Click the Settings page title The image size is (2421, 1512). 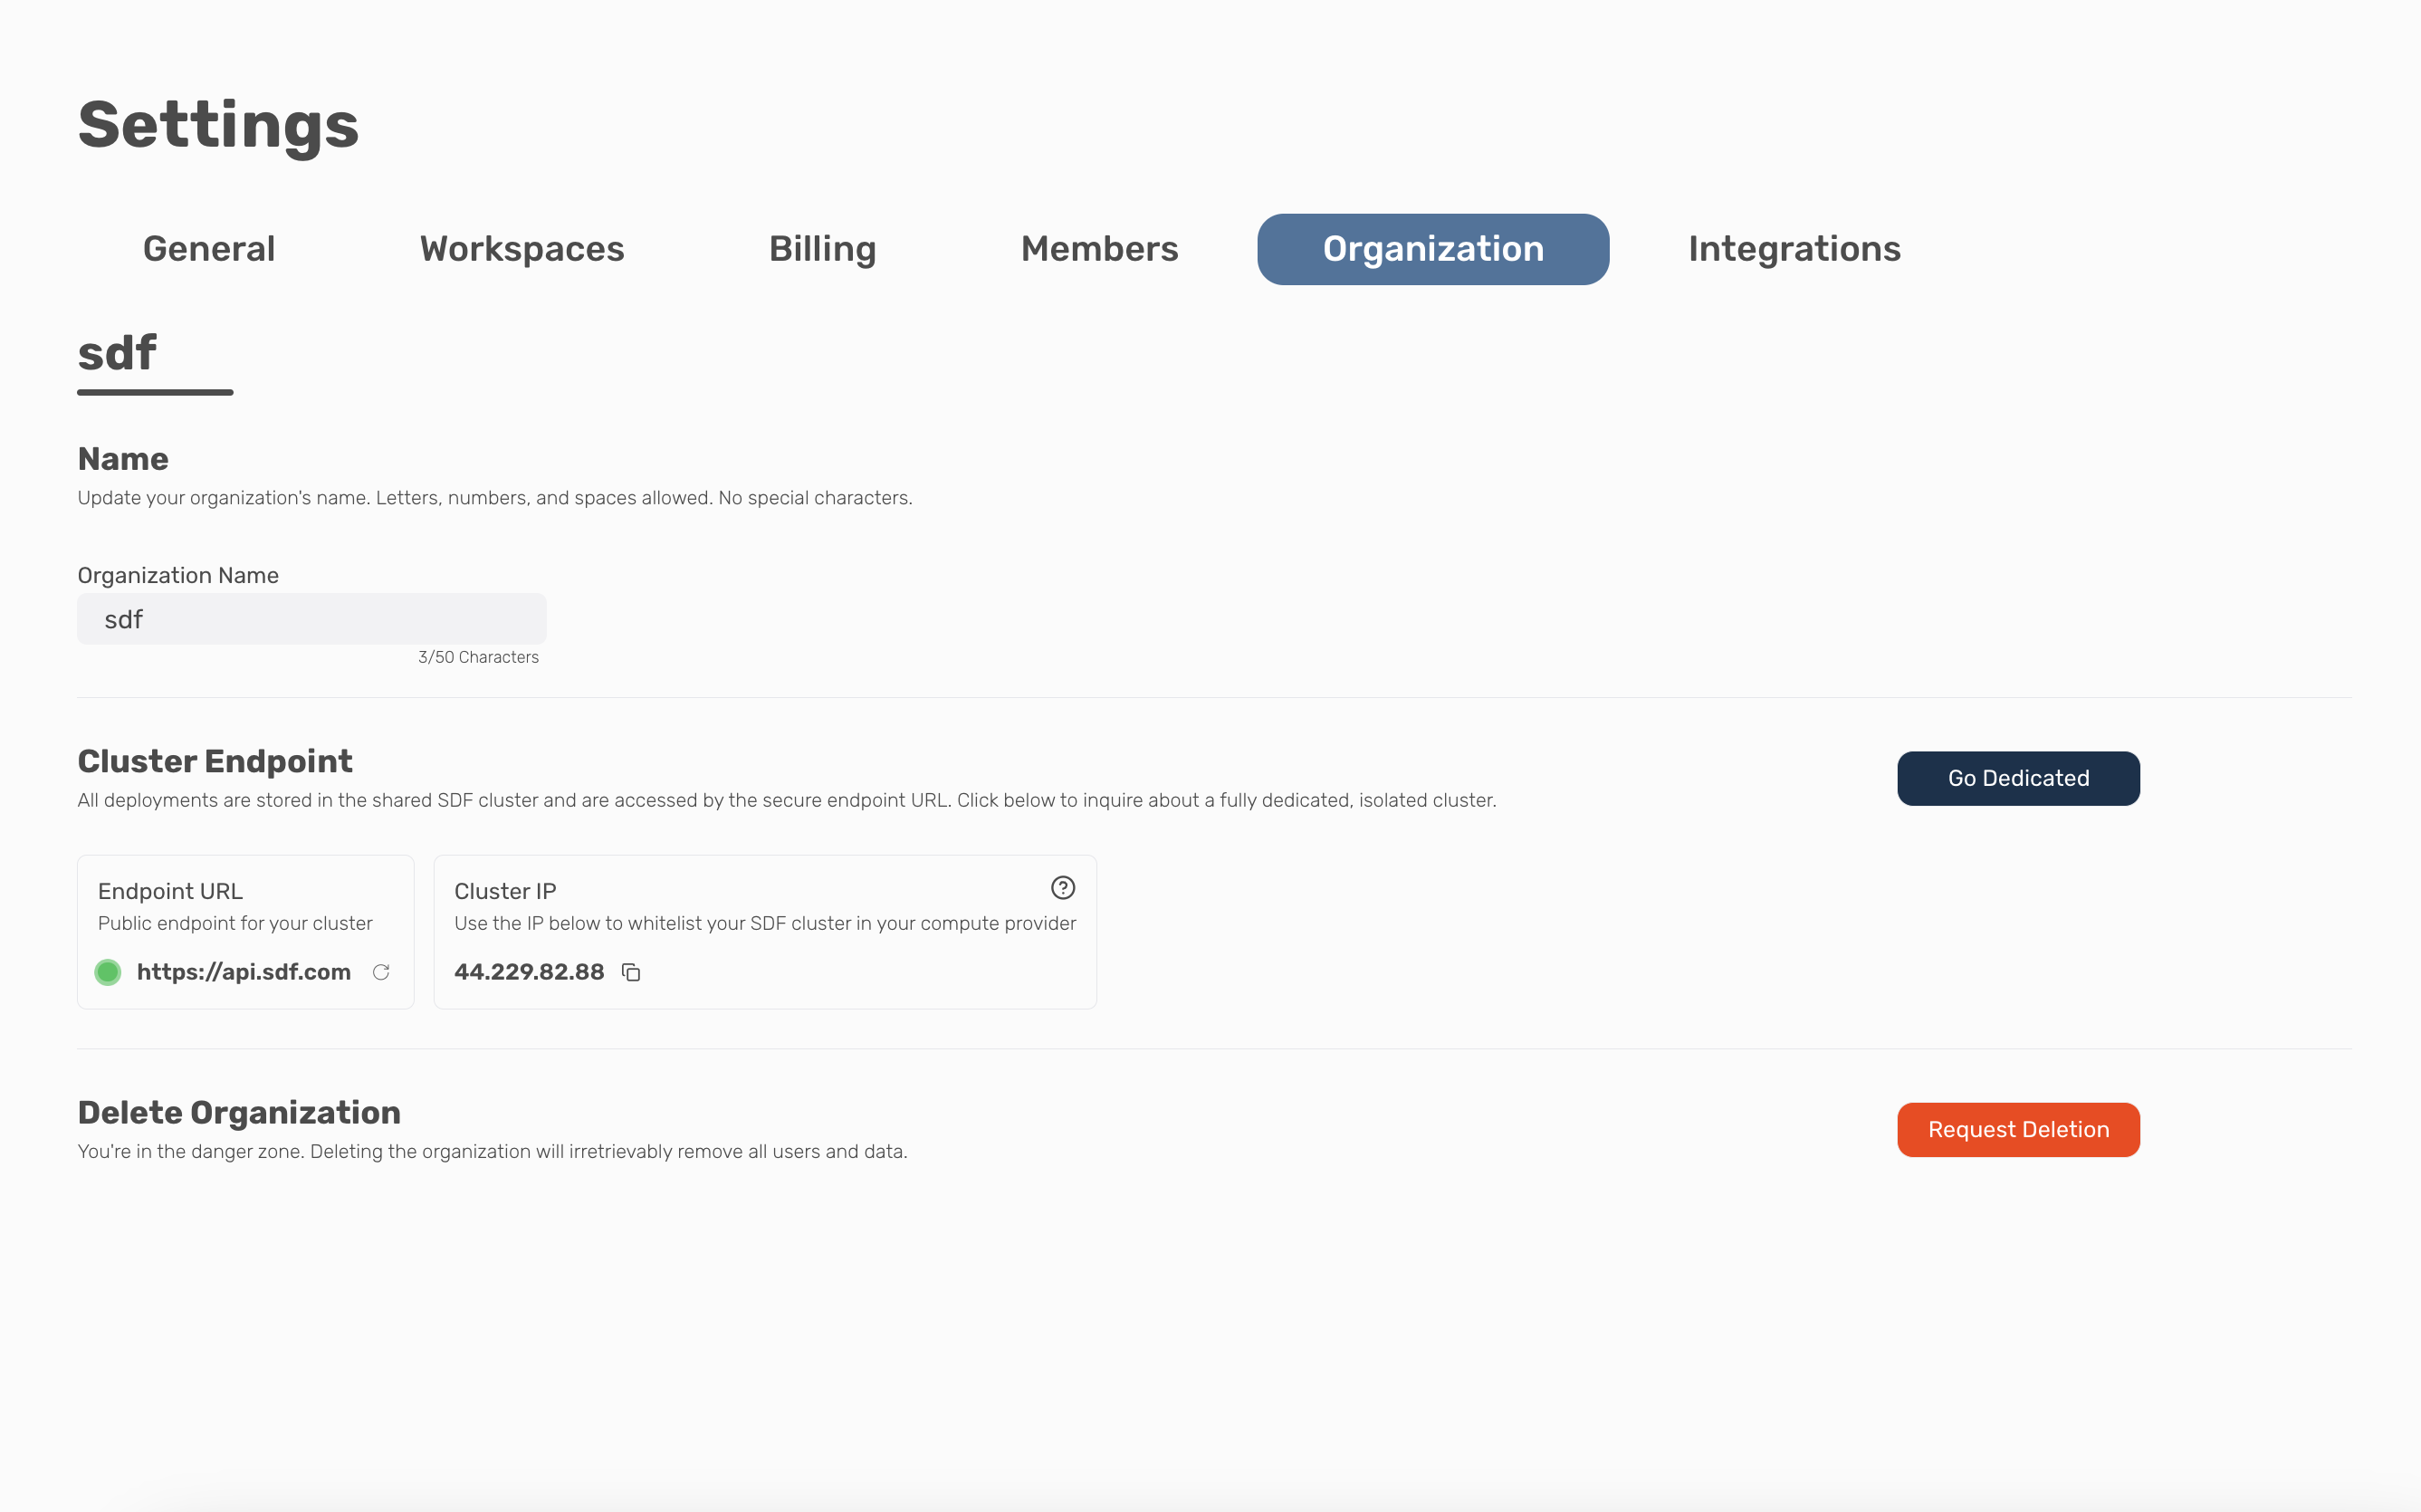tap(218, 125)
